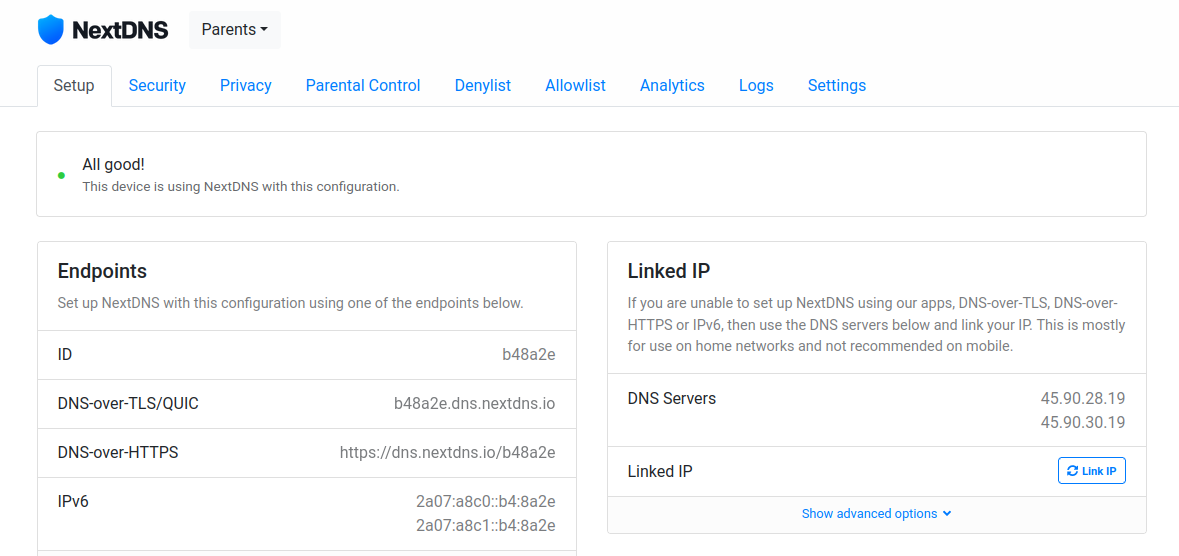Click the first IPv6 address 2a07:a8c0::b4:8a2e
This screenshot has height=556, width=1179.
click(x=485, y=502)
